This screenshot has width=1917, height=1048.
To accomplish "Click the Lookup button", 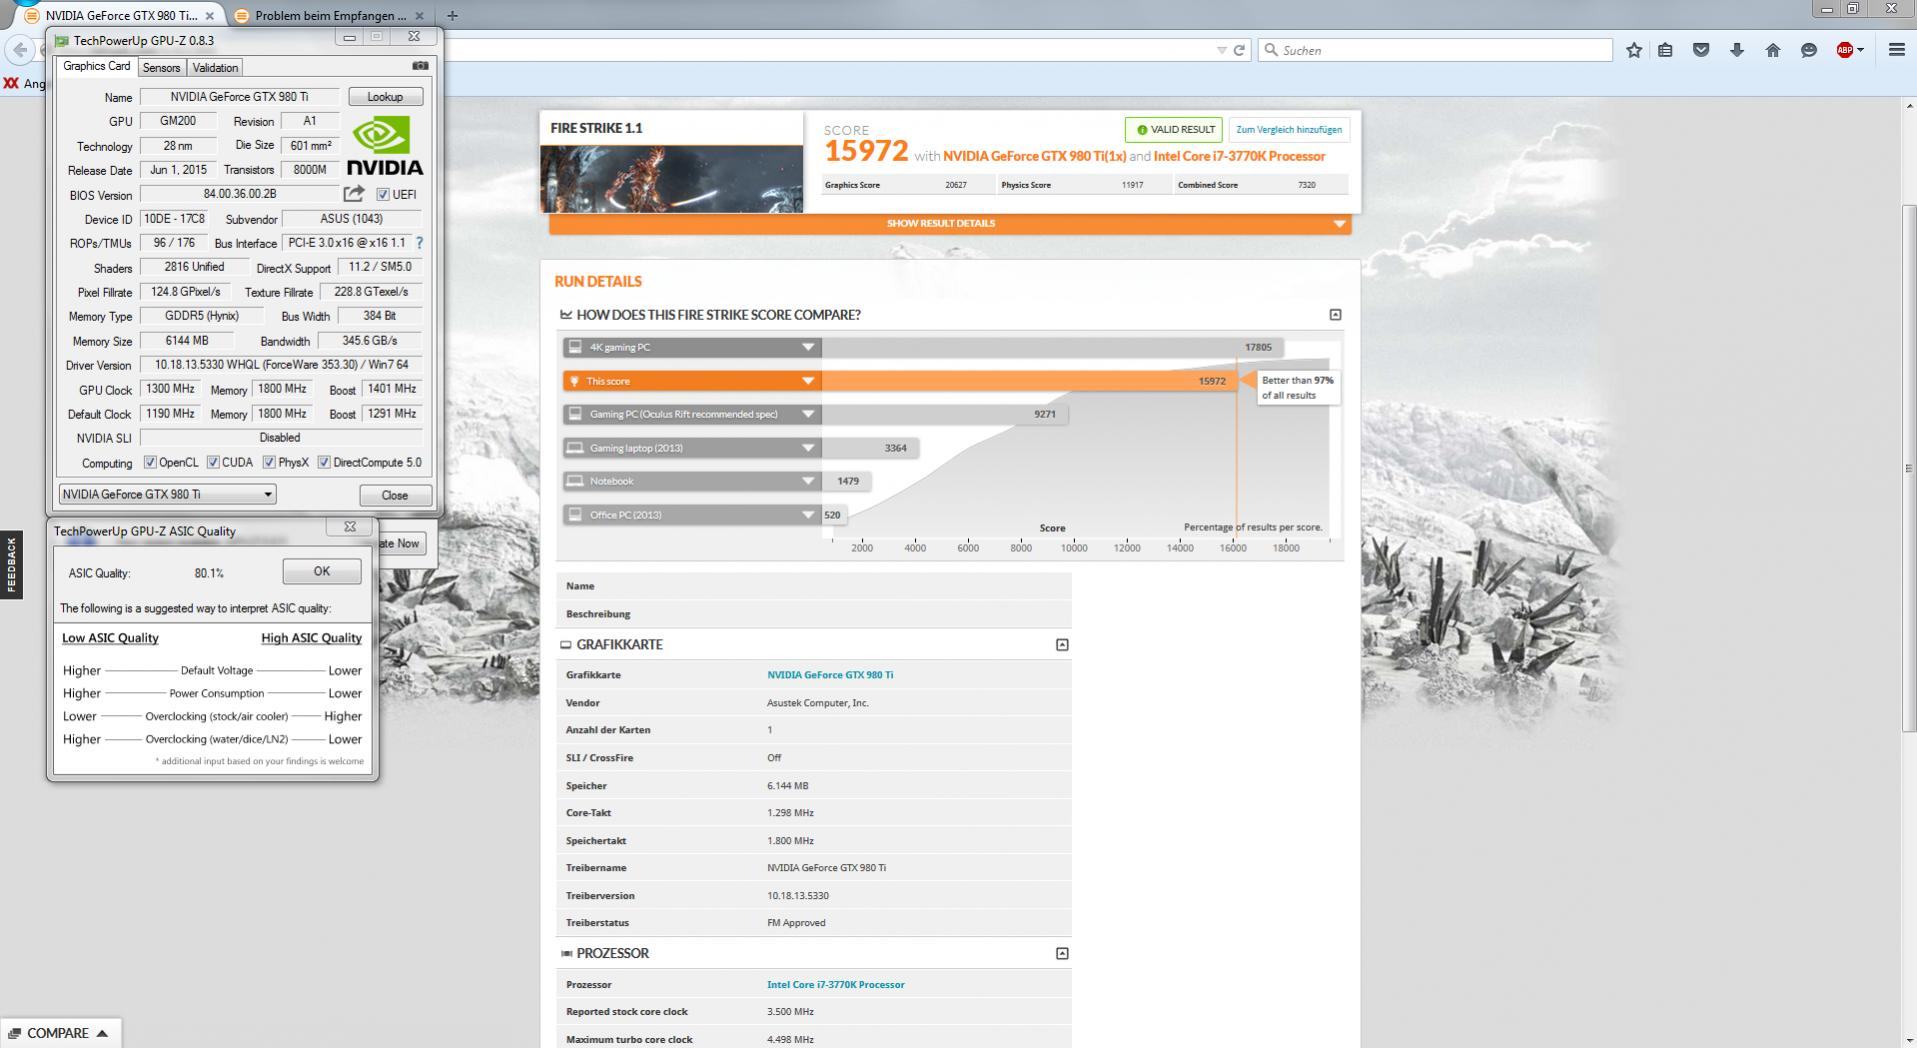I will 385,97.
